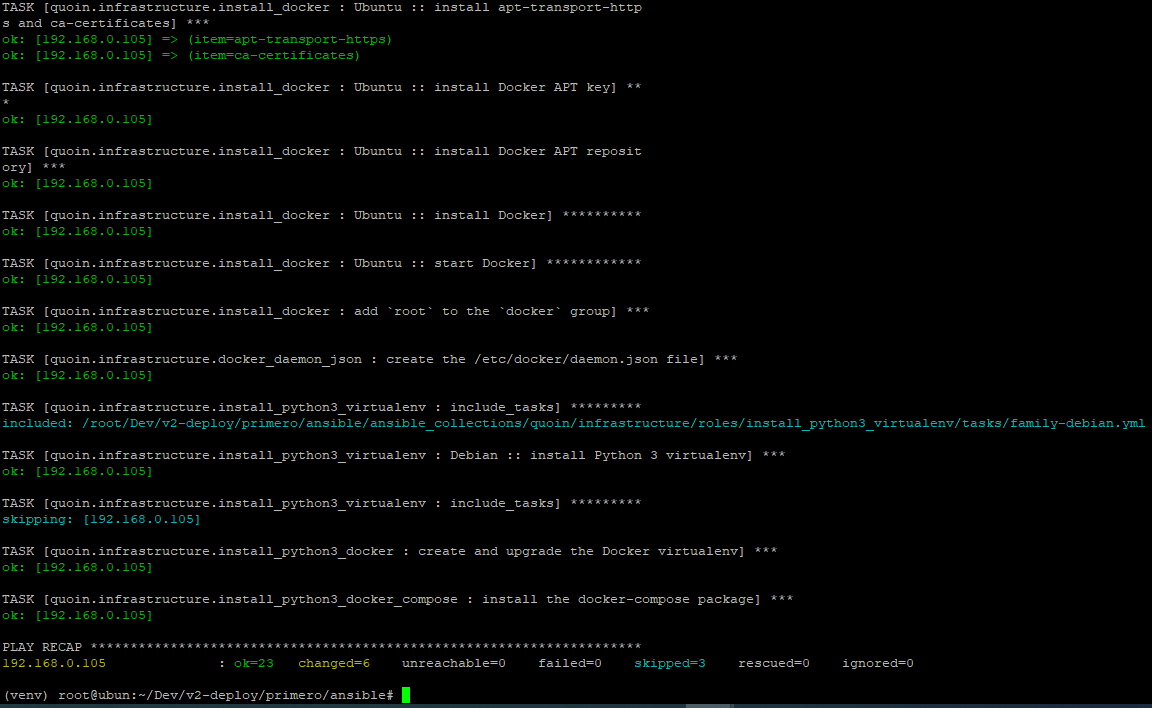The height and width of the screenshot is (708, 1152).
Task: Click the 'unreachable=0' recap value
Action: click(453, 663)
